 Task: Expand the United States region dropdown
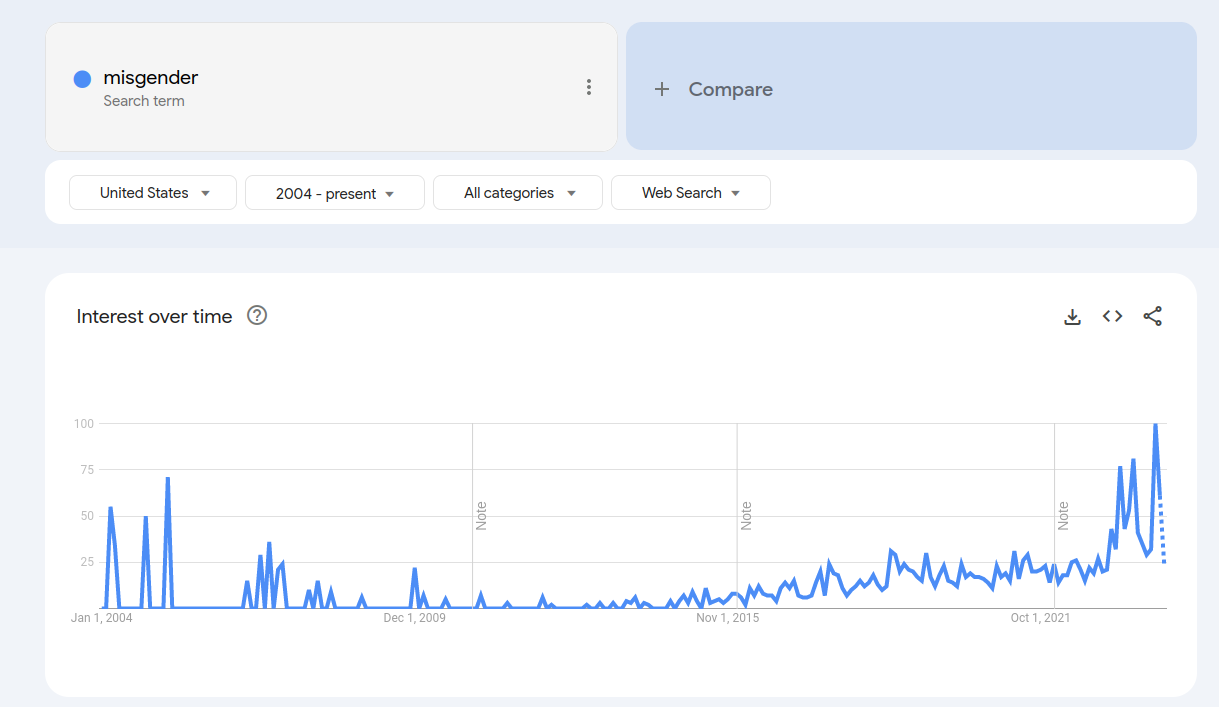pos(153,193)
